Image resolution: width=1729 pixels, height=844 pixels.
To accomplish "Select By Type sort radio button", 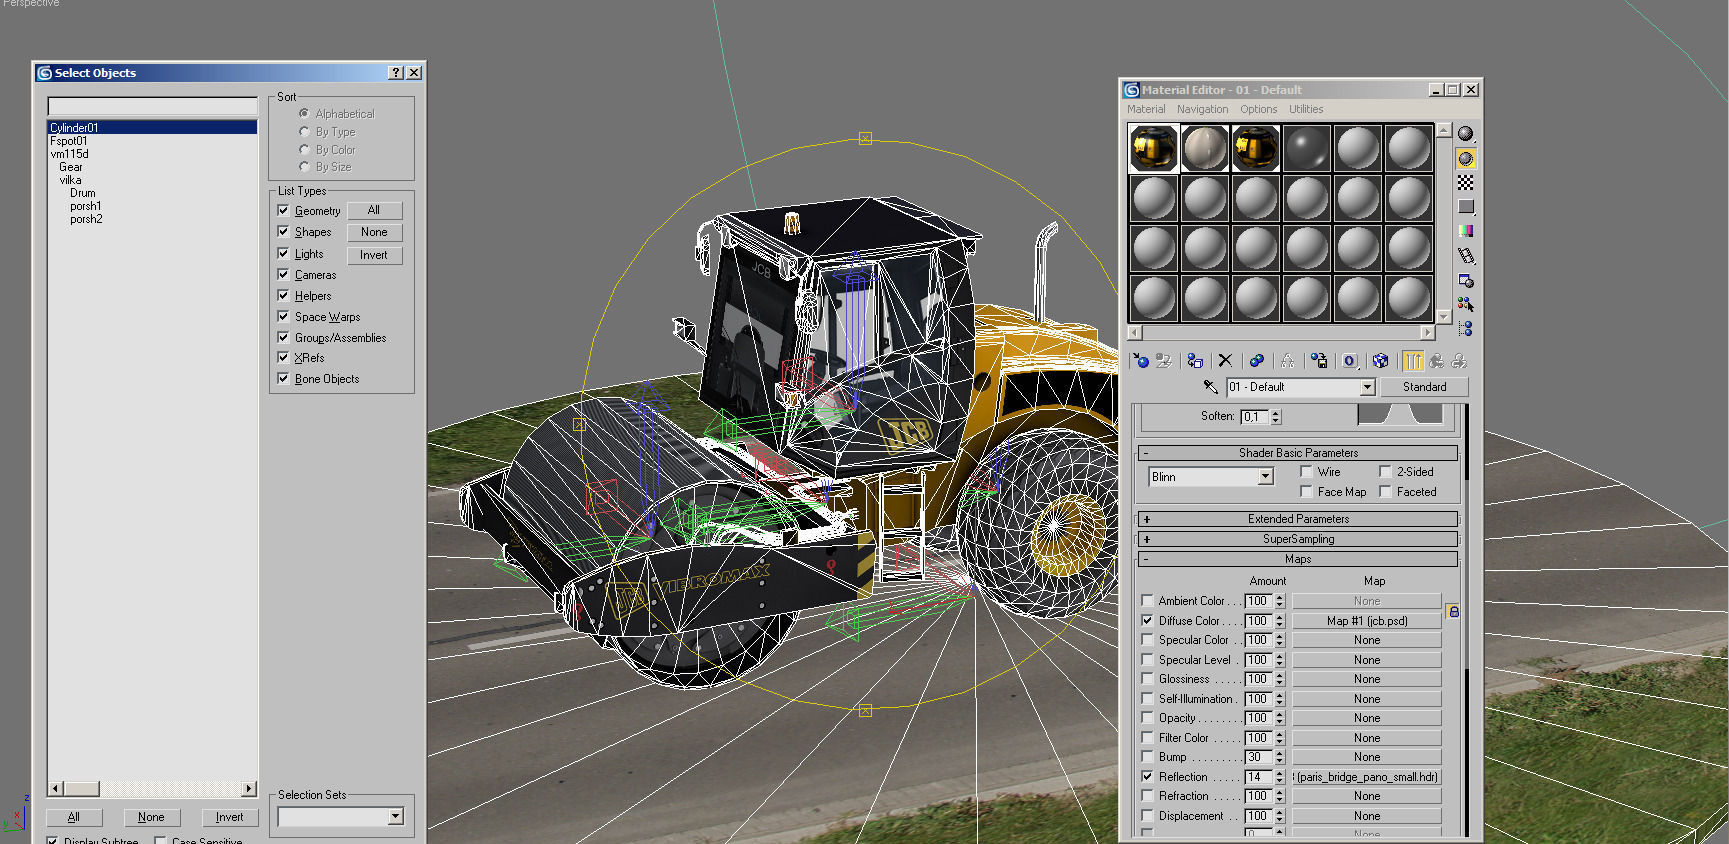I will click(304, 131).
